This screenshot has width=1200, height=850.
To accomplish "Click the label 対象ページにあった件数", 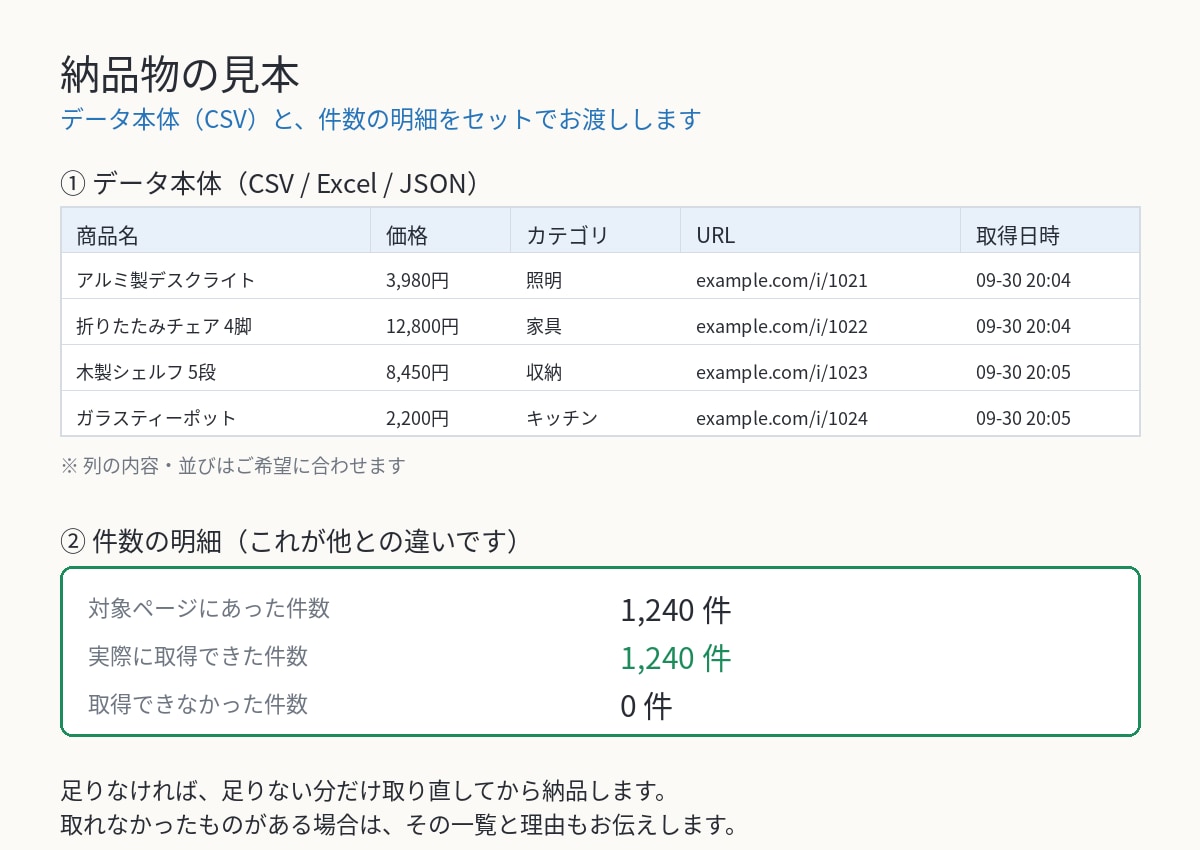I will click(209, 608).
